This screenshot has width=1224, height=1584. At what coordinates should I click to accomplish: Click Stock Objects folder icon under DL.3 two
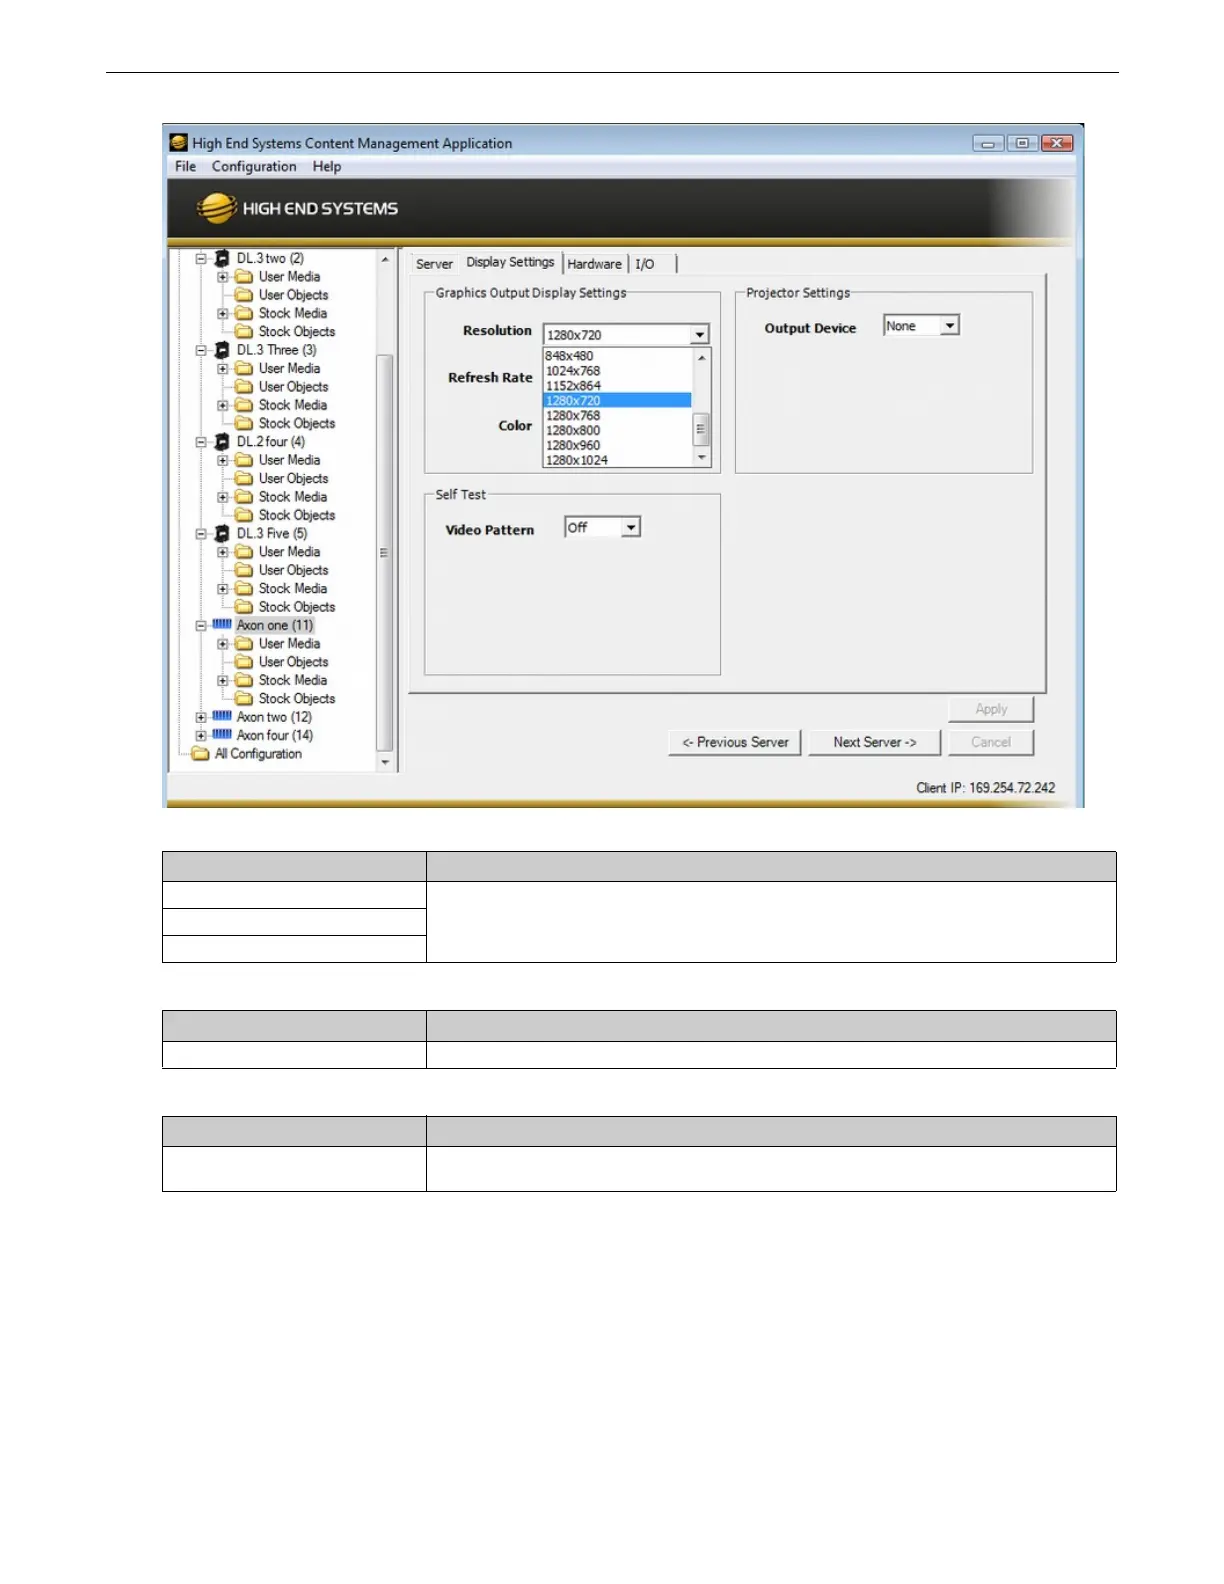click(244, 332)
